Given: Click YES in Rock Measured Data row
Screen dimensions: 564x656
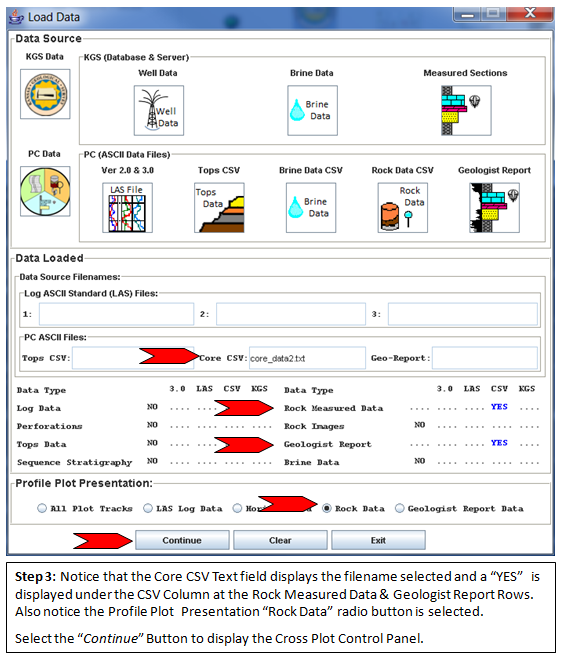Looking at the screenshot, I should (499, 407).
